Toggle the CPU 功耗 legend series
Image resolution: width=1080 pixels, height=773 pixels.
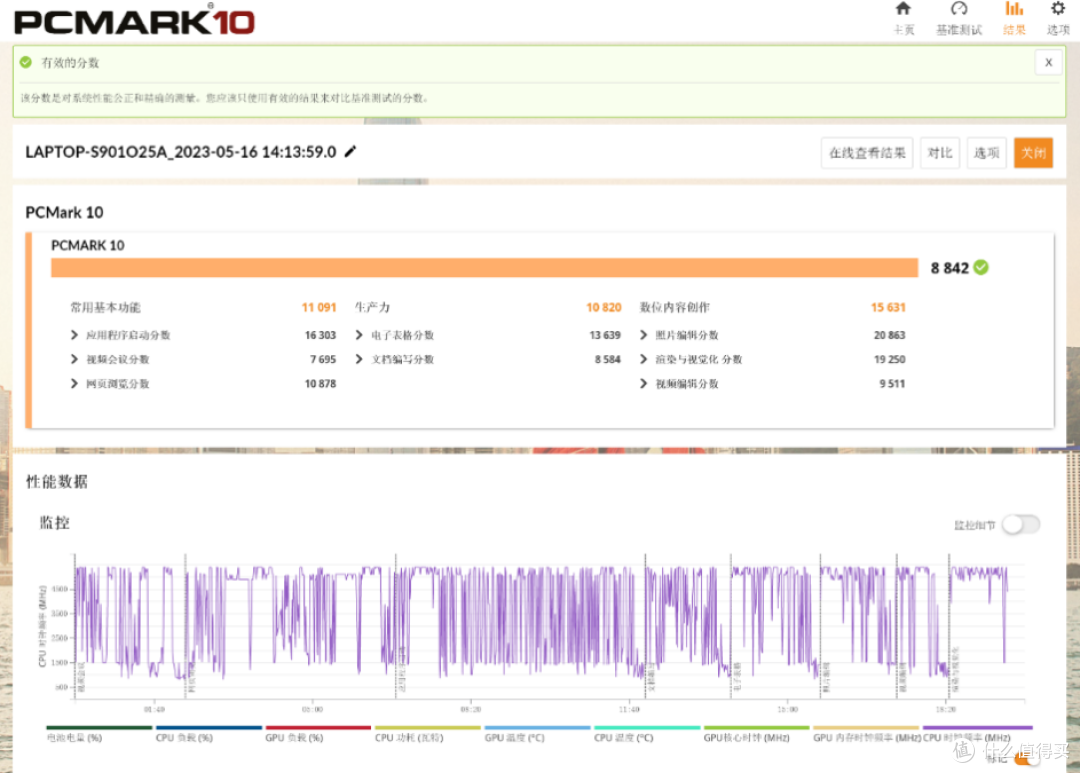[x=428, y=734]
